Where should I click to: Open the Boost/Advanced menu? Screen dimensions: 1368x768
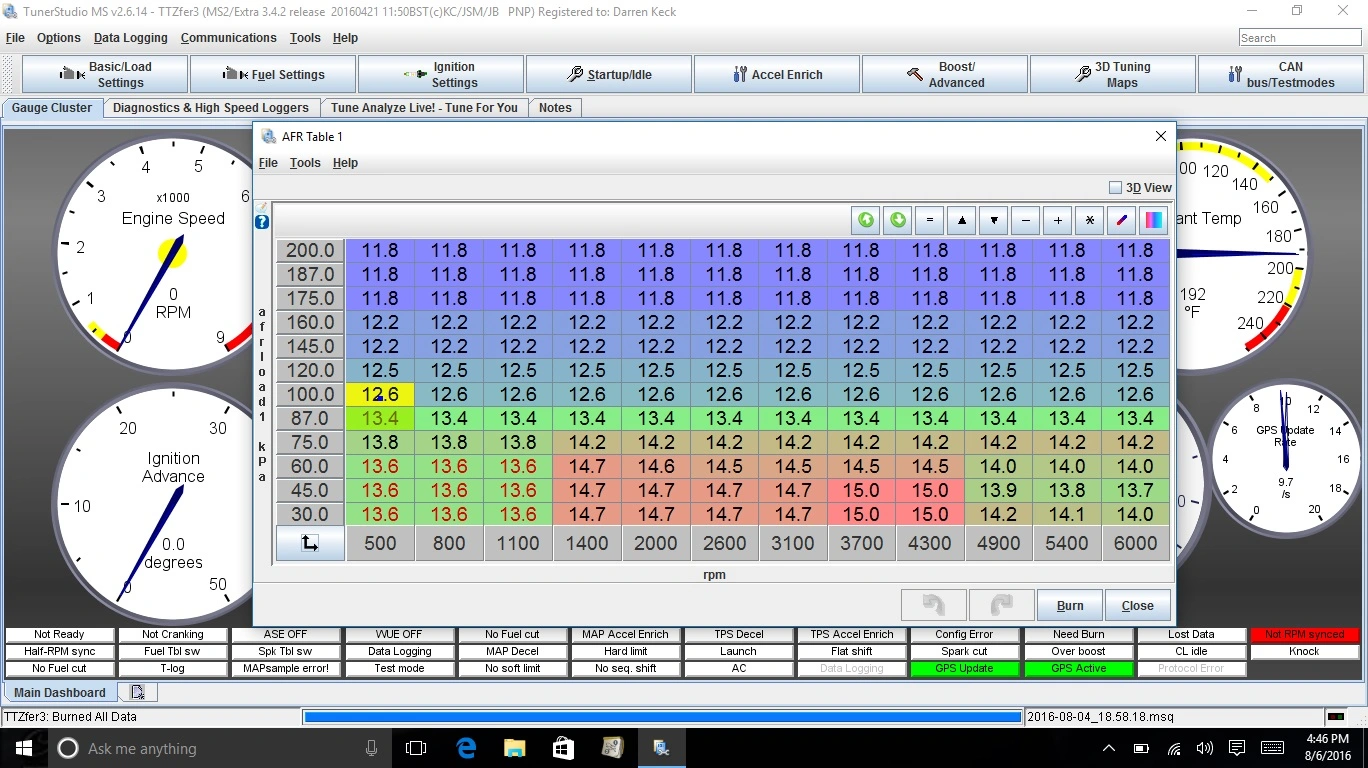(x=945, y=75)
